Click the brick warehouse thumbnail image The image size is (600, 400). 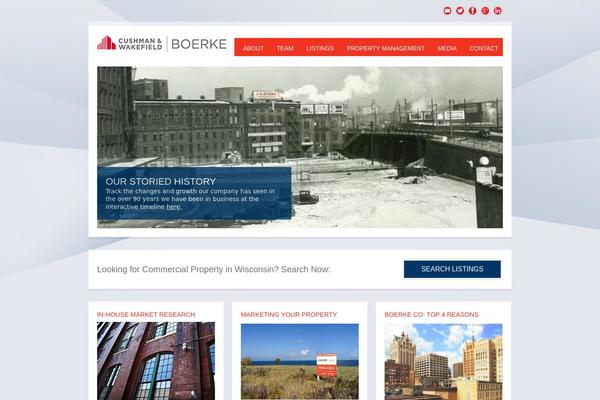156,361
